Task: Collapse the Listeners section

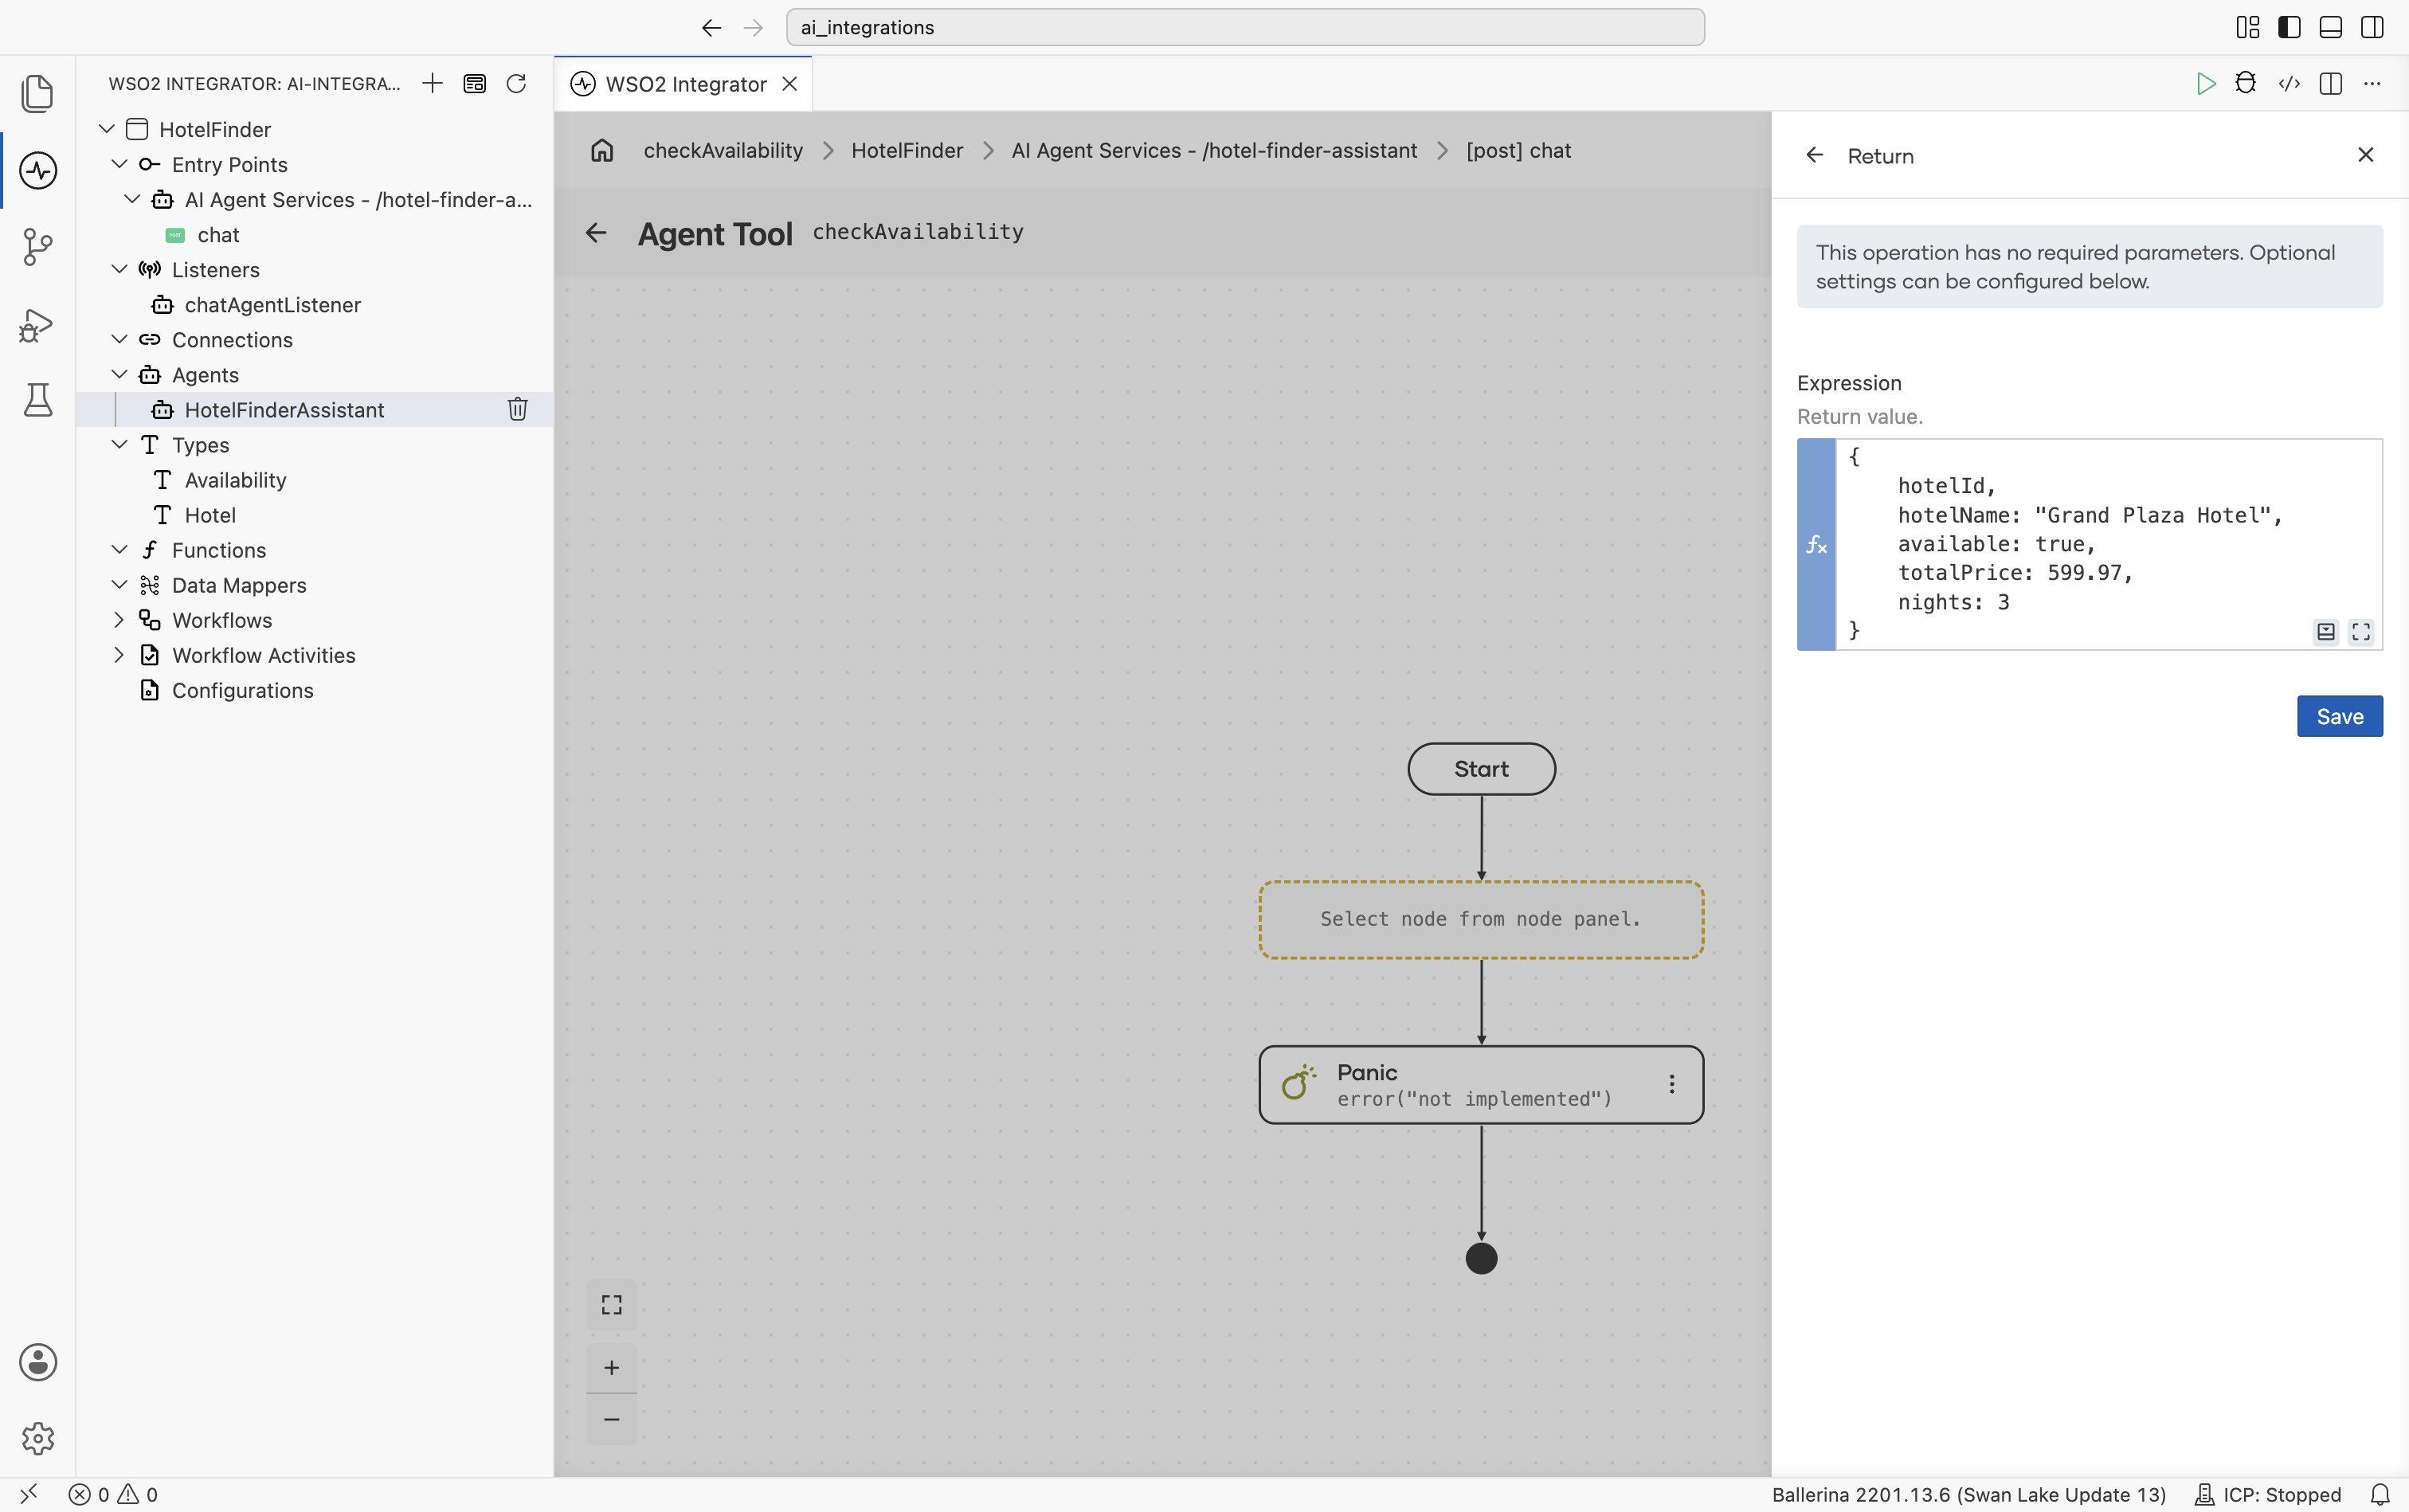Action: coord(120,269)
